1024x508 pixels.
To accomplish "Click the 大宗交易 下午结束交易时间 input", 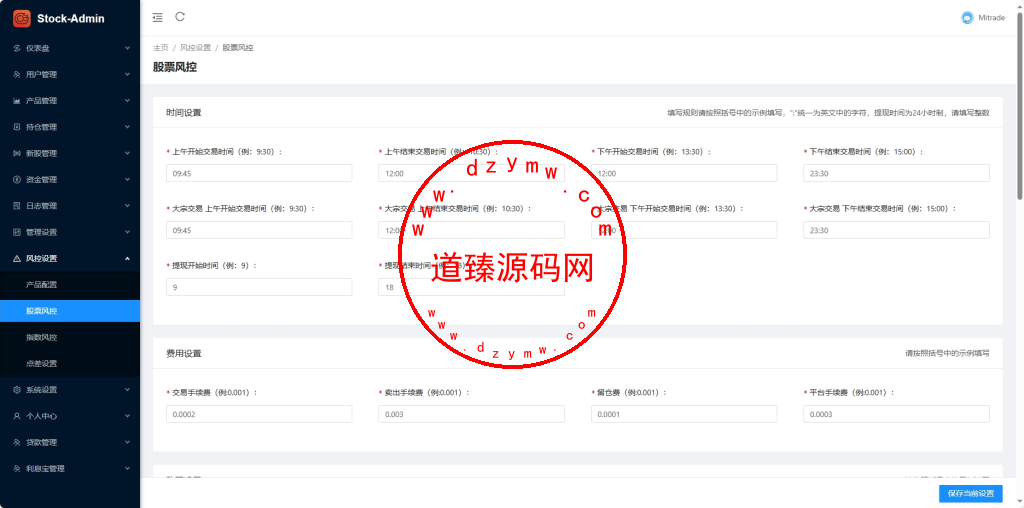I will coord(896,230).
